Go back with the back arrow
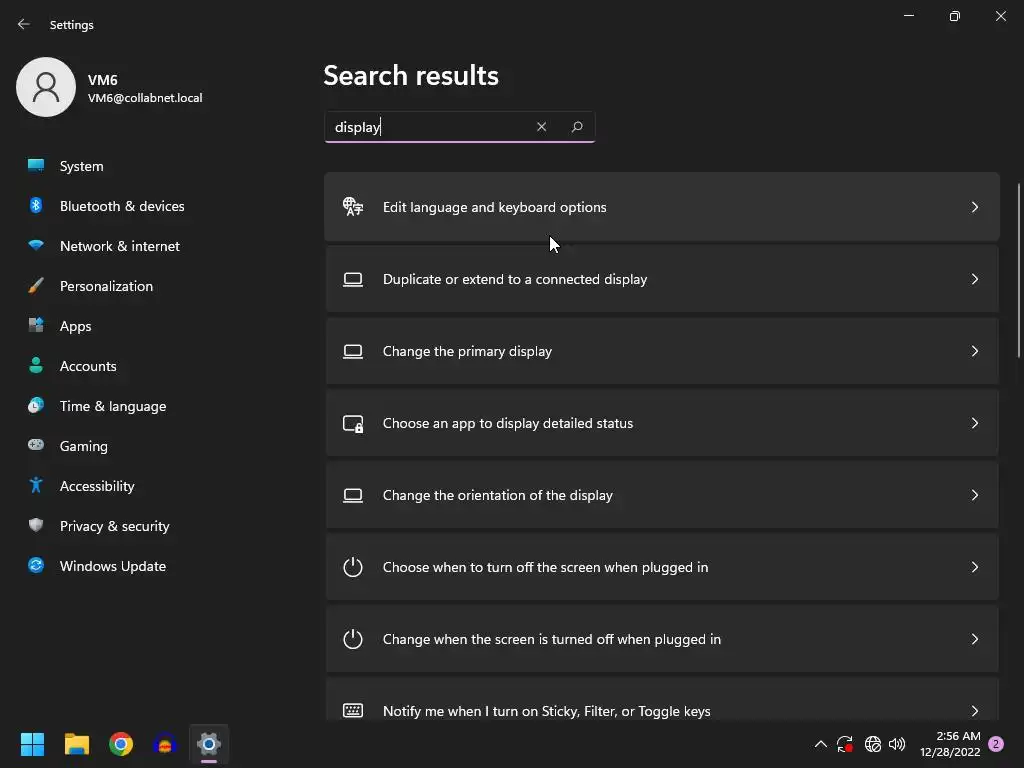The height and width of the screenshot is (768, 1024). [x=24, y=24]
